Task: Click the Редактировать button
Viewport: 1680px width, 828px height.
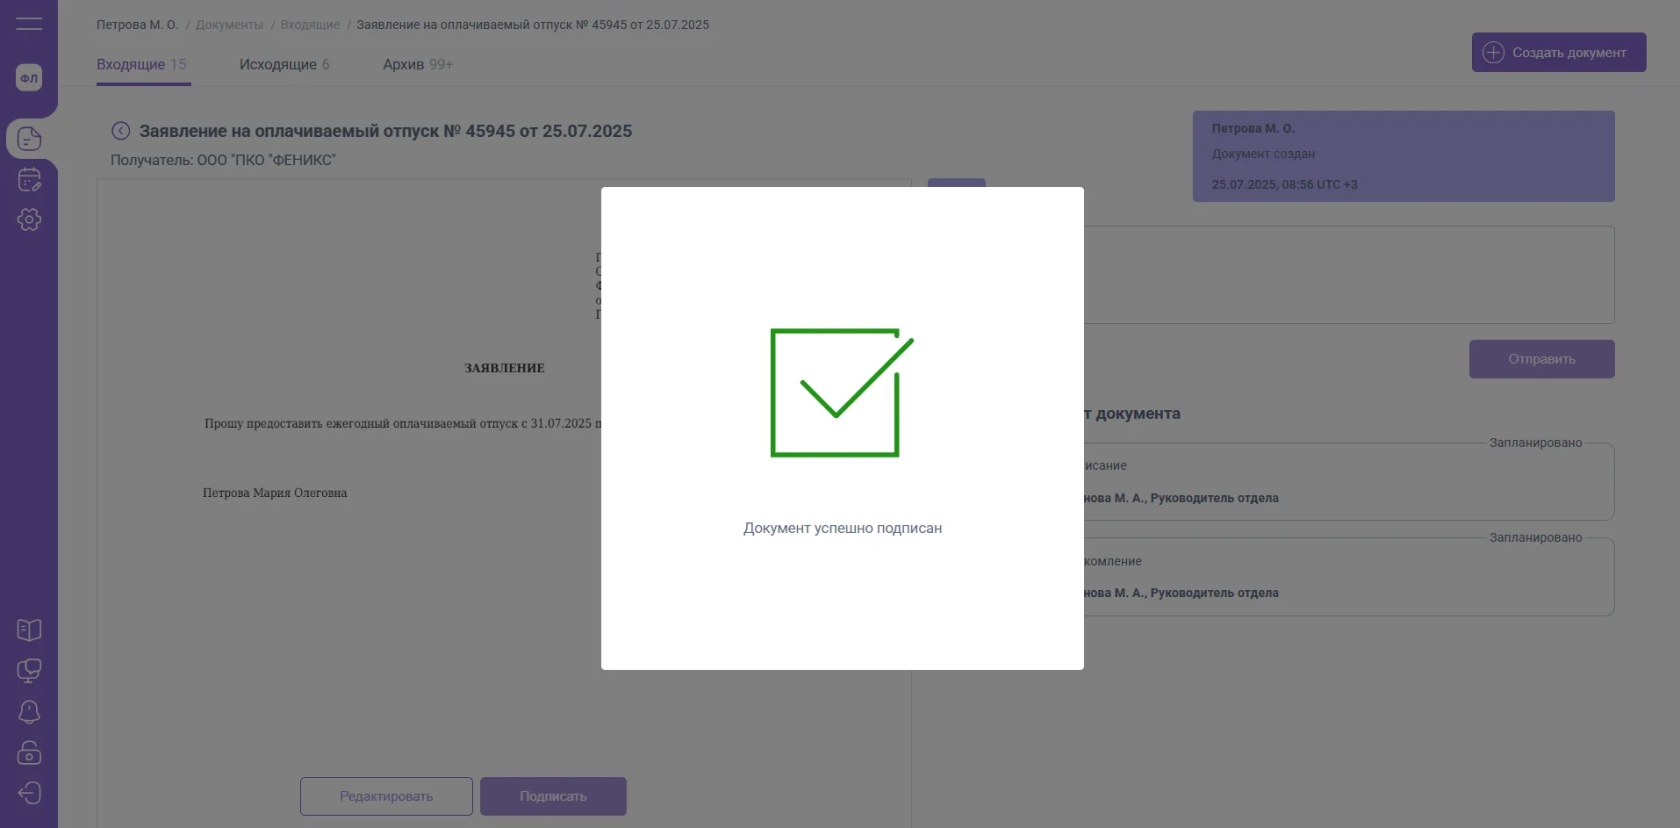Action: point(386,797)
